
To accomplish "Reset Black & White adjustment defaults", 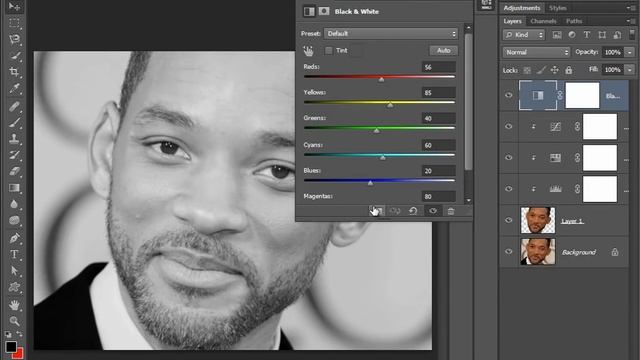I will (413, 211).
